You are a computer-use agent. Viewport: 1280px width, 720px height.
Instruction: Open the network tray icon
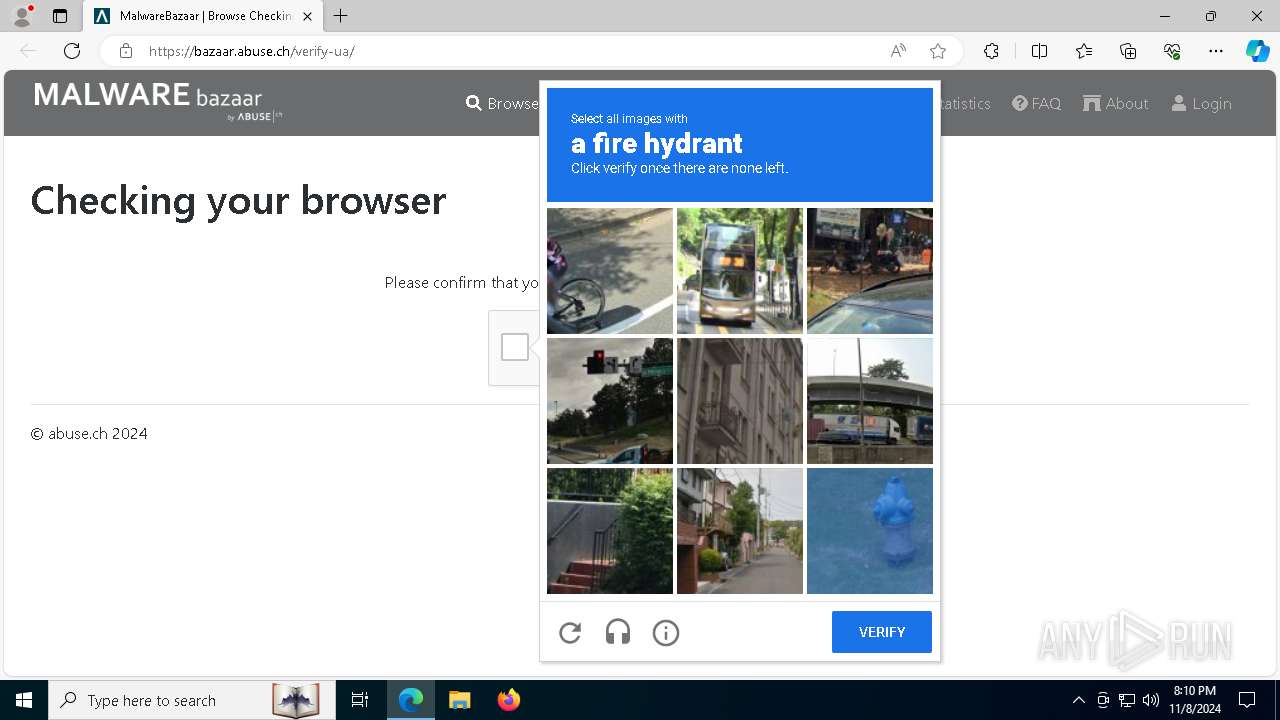(1127, 700)
